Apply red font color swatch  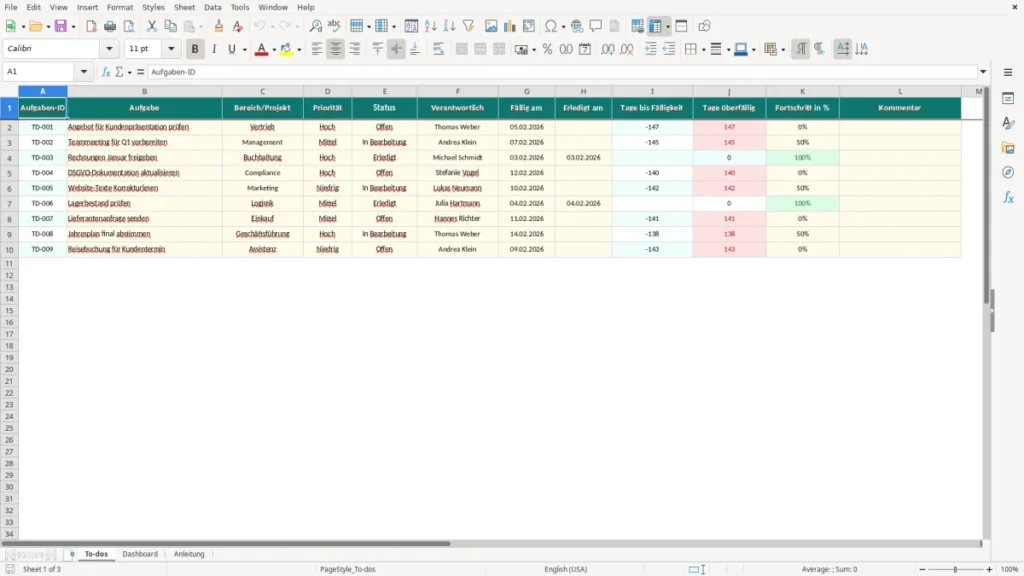click(x=261, y=49)
